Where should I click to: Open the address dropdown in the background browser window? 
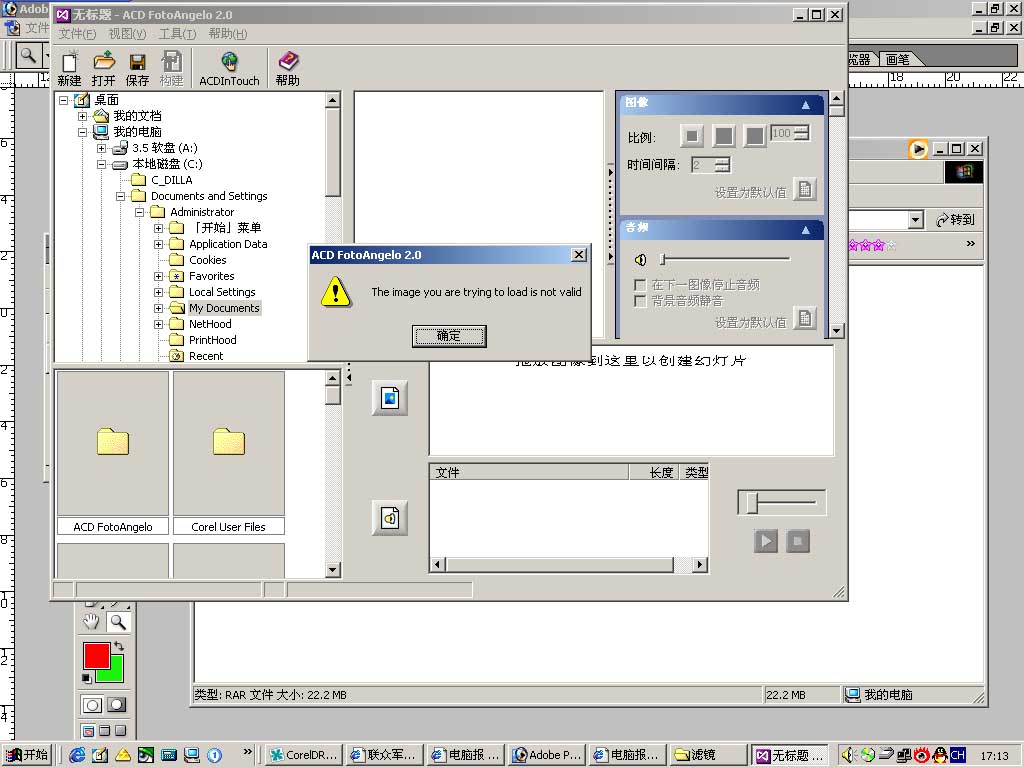(x=916, y=220)
